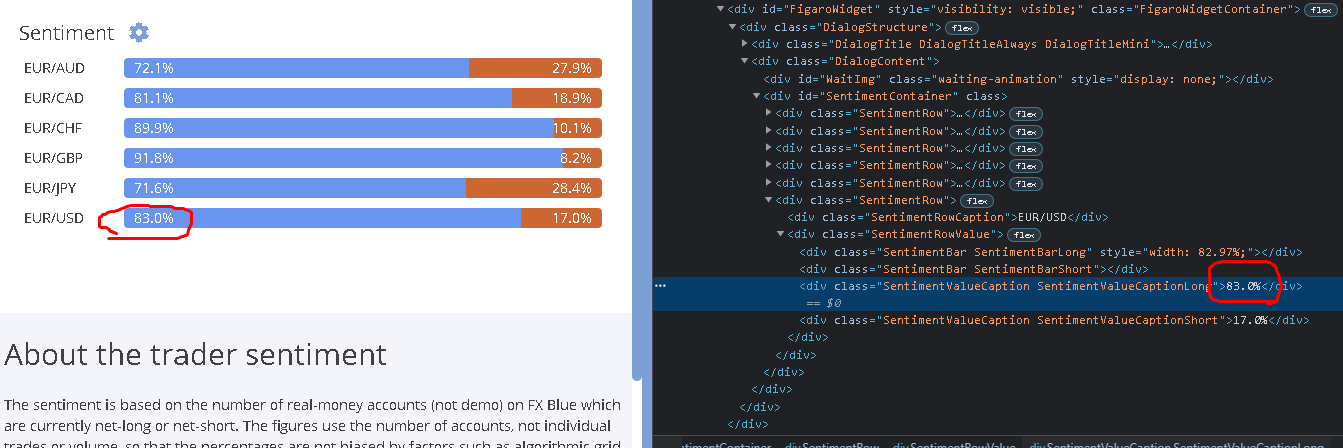Click the EUR/AUD blue long sentiment bar
Viewport: 1343px width, 448px height.
pos(297,68)
